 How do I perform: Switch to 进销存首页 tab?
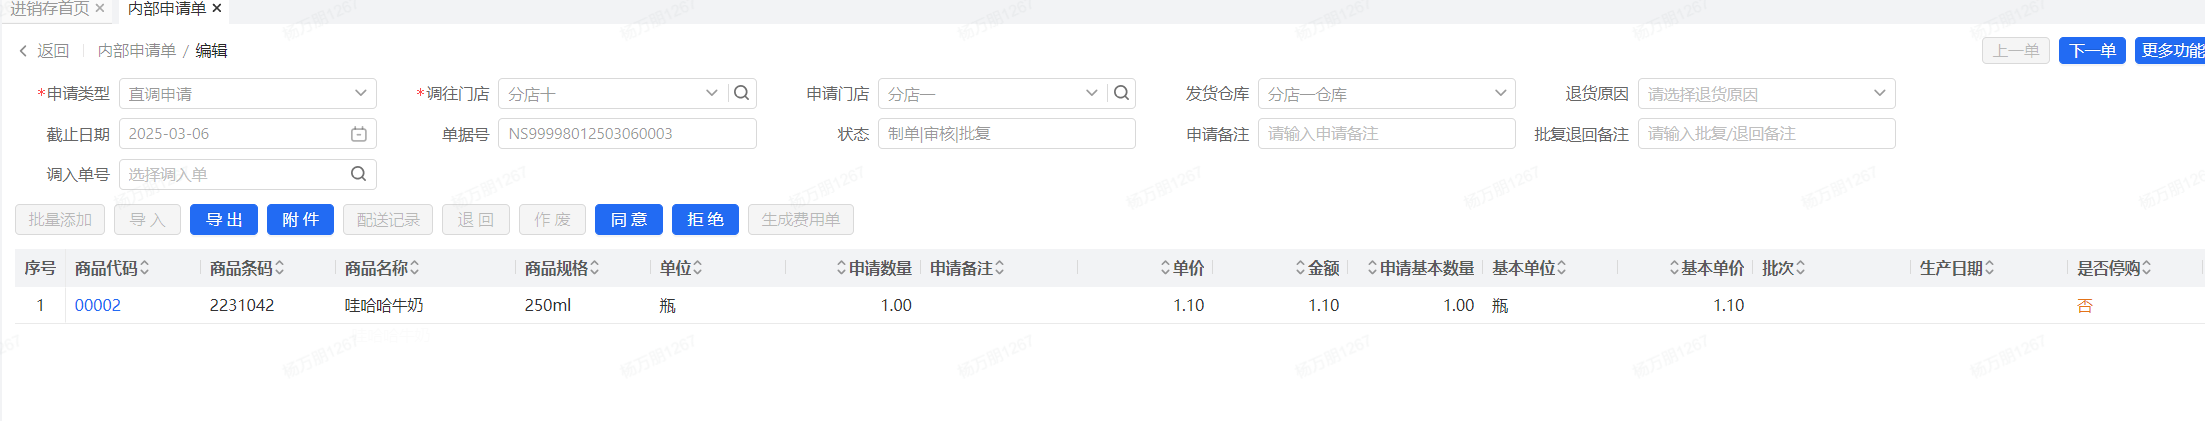[x=49, y=9]
